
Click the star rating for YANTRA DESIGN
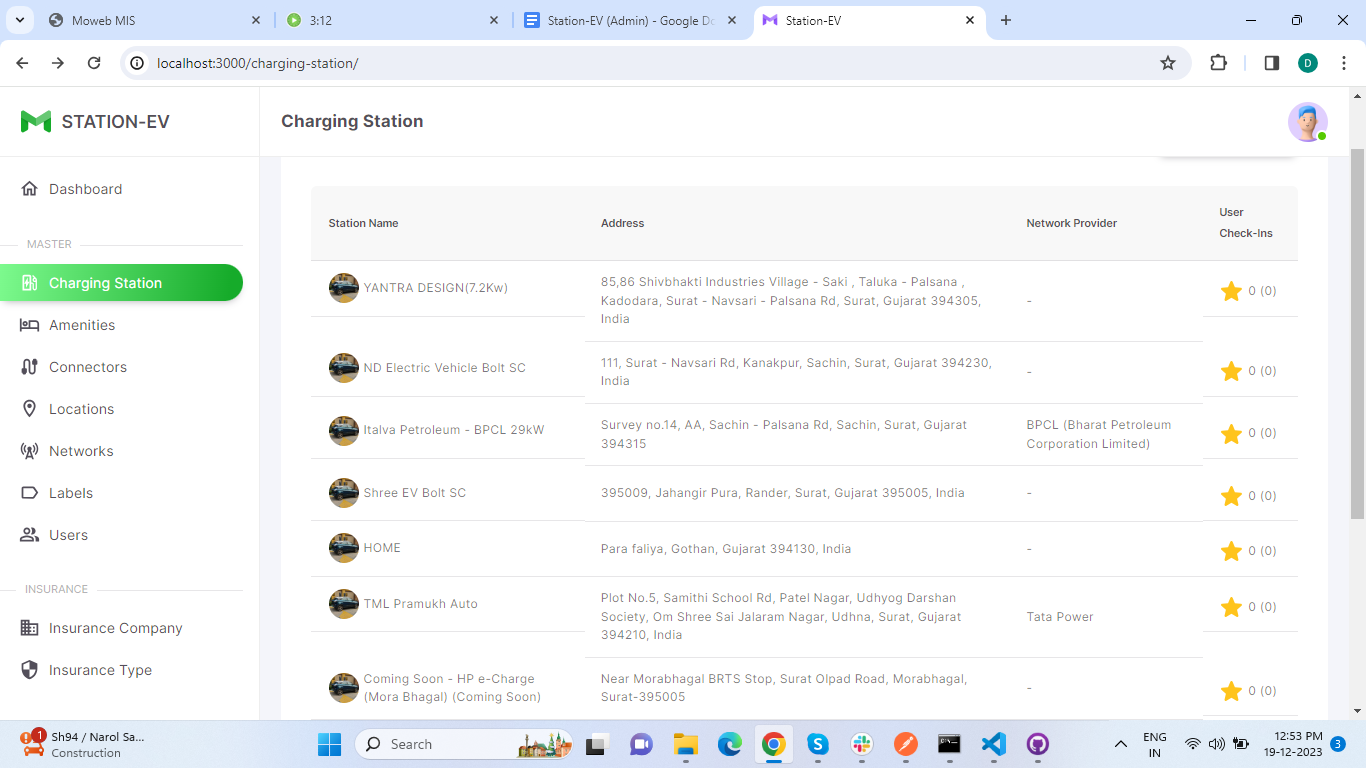1231,291
